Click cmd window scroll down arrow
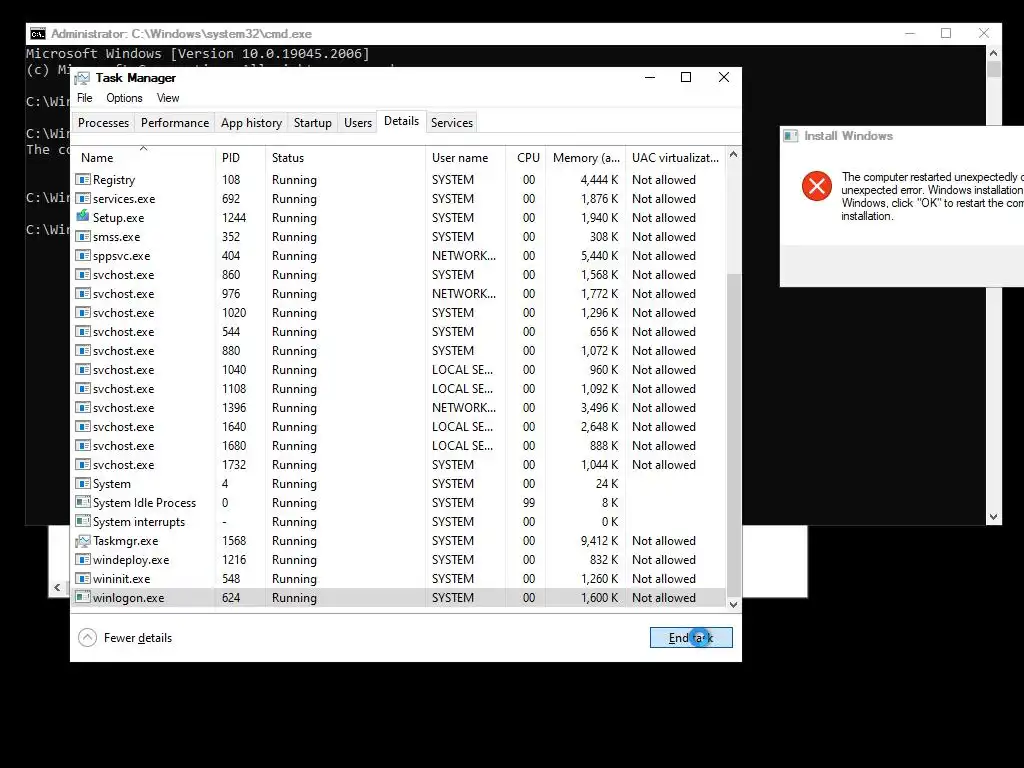Image resolution: width=1024 pixels, height=768 pixels. 993,517
